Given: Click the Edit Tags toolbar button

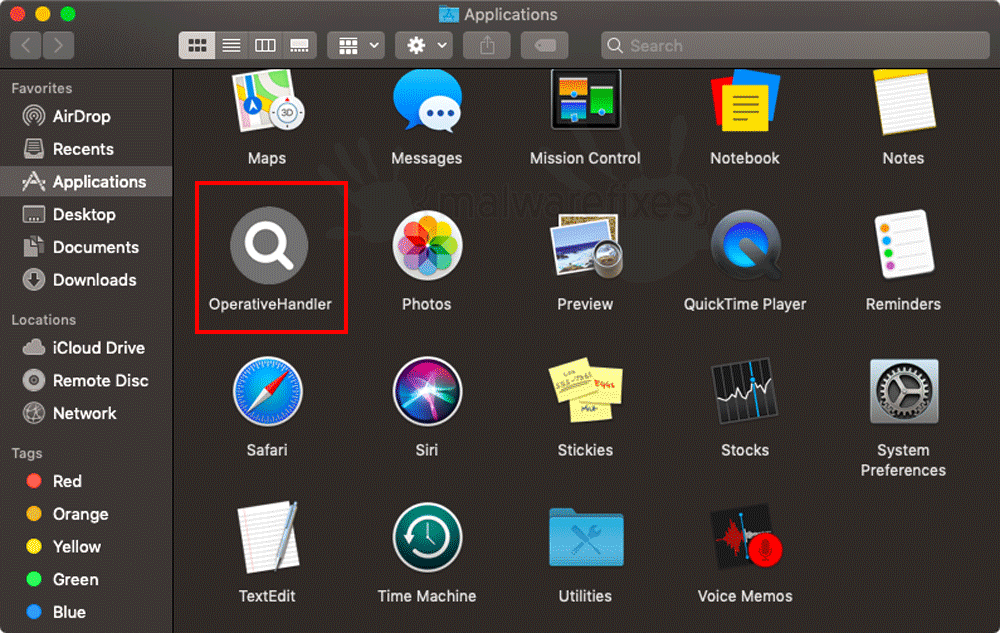Looking at the screenshot, I should [x=545, y=46].
